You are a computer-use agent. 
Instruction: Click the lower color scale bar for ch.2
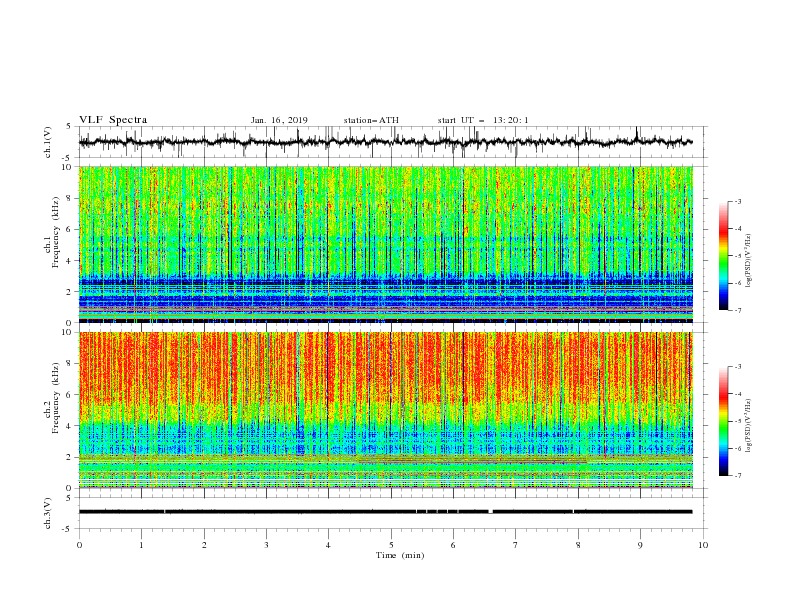tap(723, 421)
